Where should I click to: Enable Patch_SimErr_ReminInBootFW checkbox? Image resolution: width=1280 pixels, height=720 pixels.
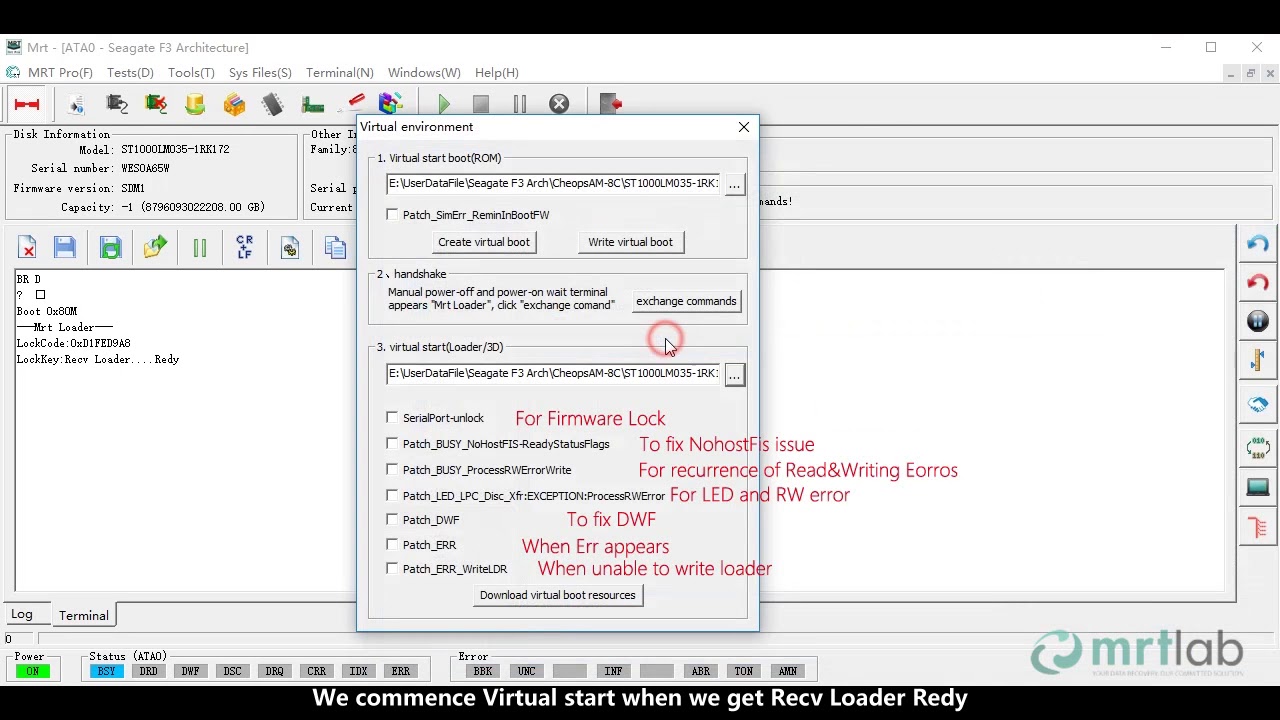click(x=392, y=214)
